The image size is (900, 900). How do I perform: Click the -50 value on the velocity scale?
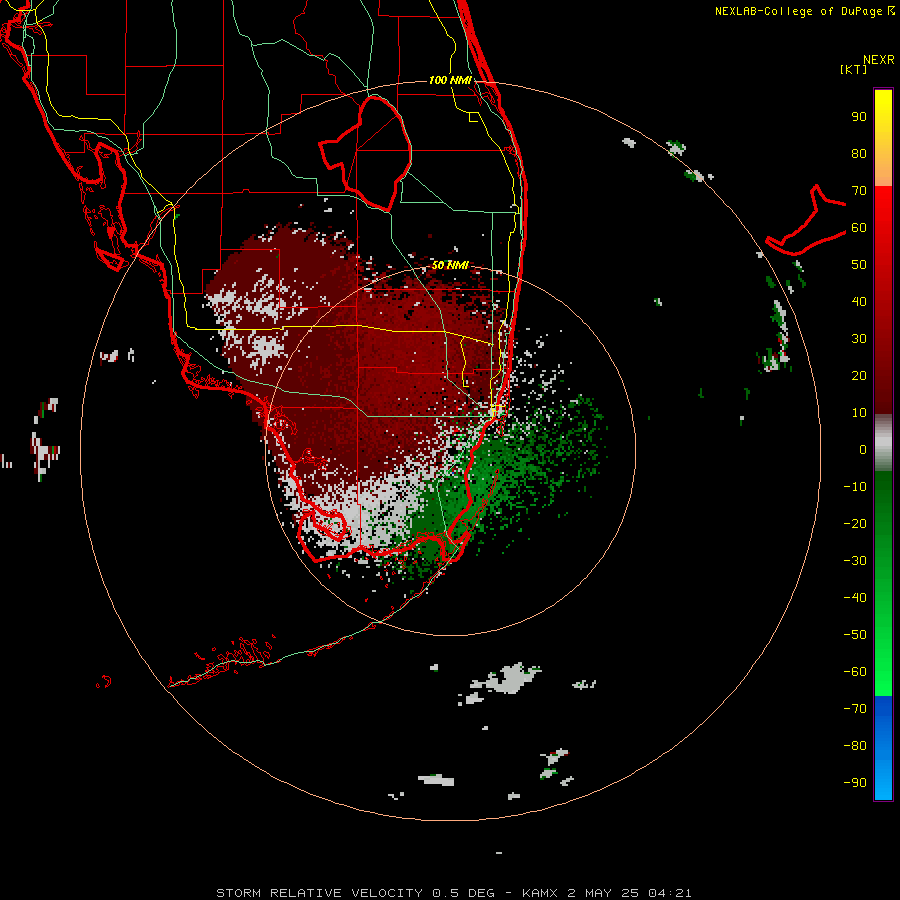(855, 634)
